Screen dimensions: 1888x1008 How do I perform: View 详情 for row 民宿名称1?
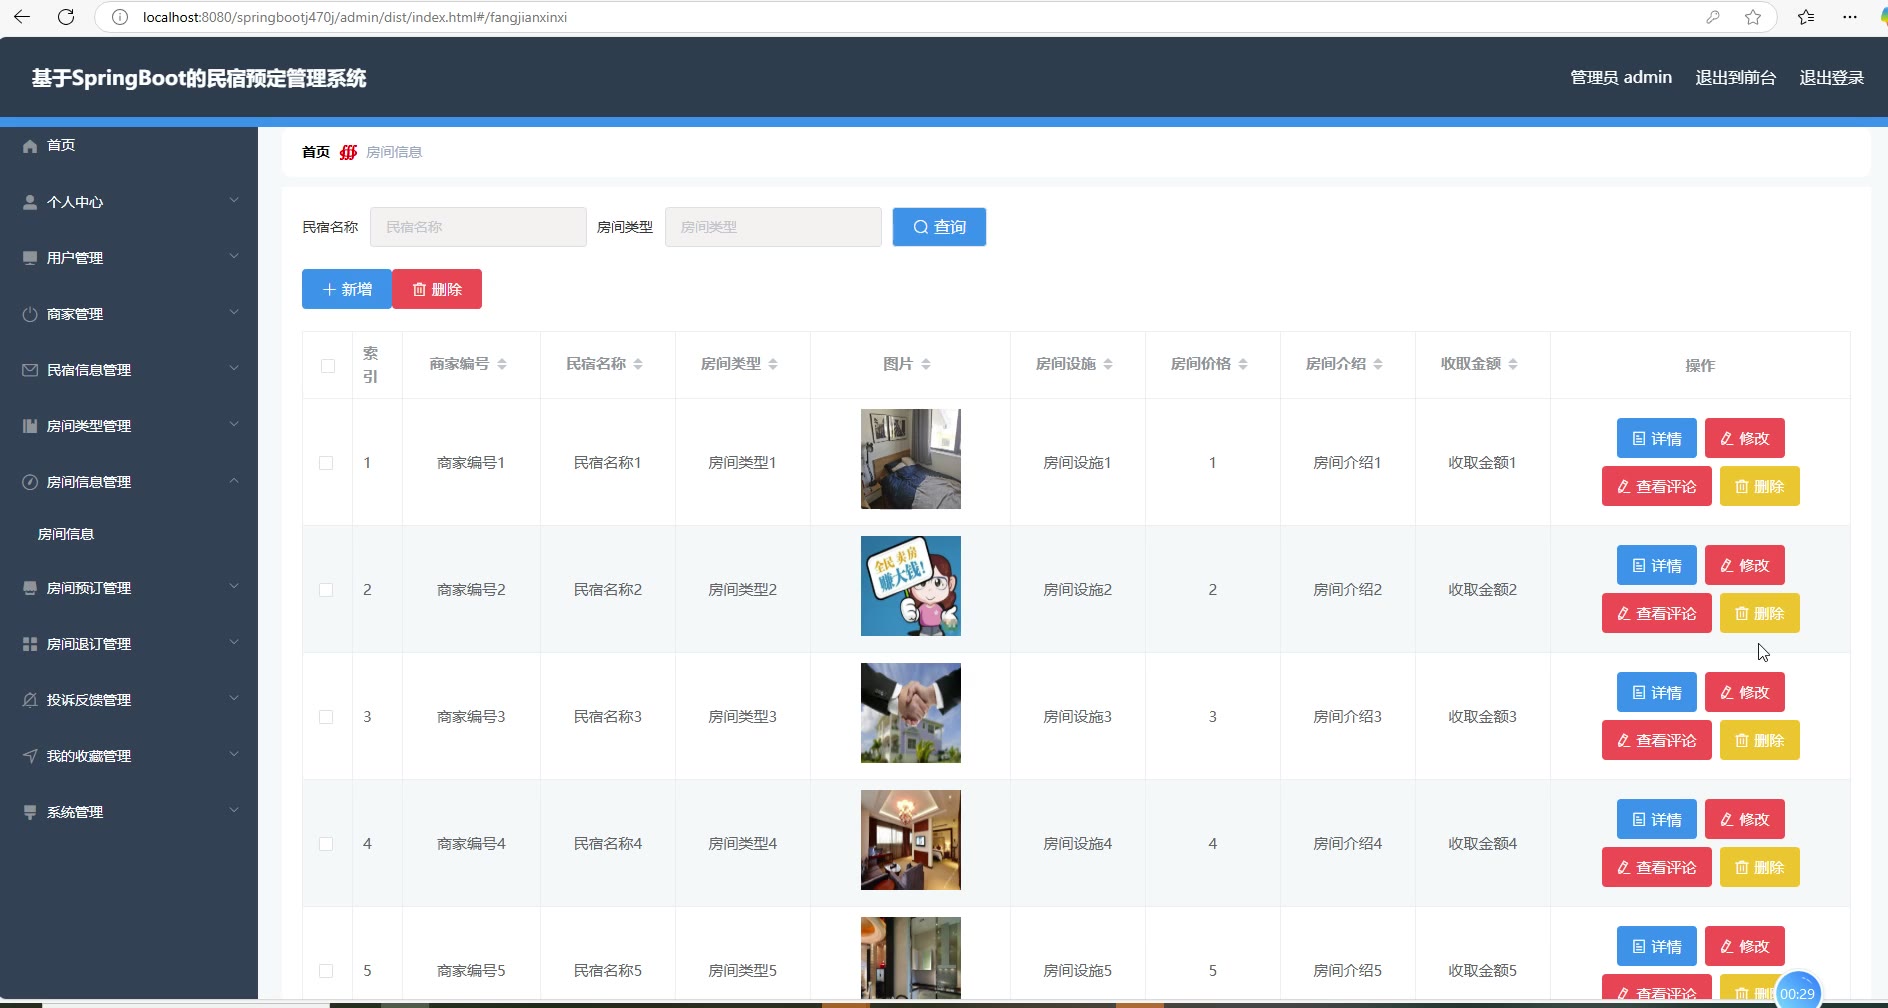(x=1657, y=438)
